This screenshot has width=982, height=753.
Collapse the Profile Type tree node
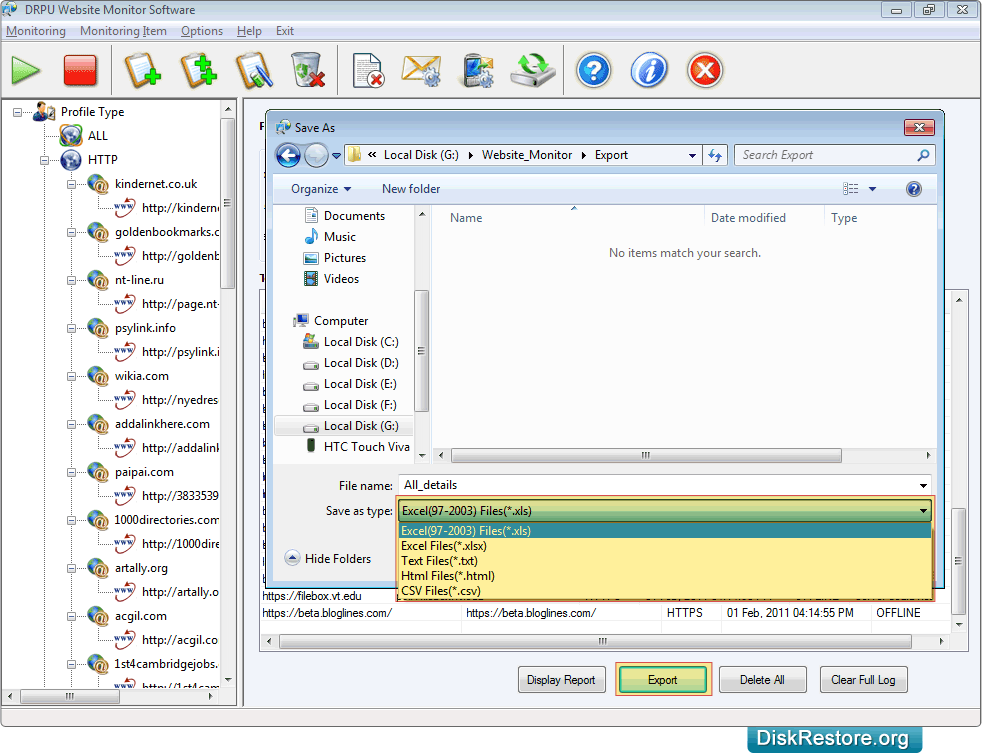(x=18, y=112)
